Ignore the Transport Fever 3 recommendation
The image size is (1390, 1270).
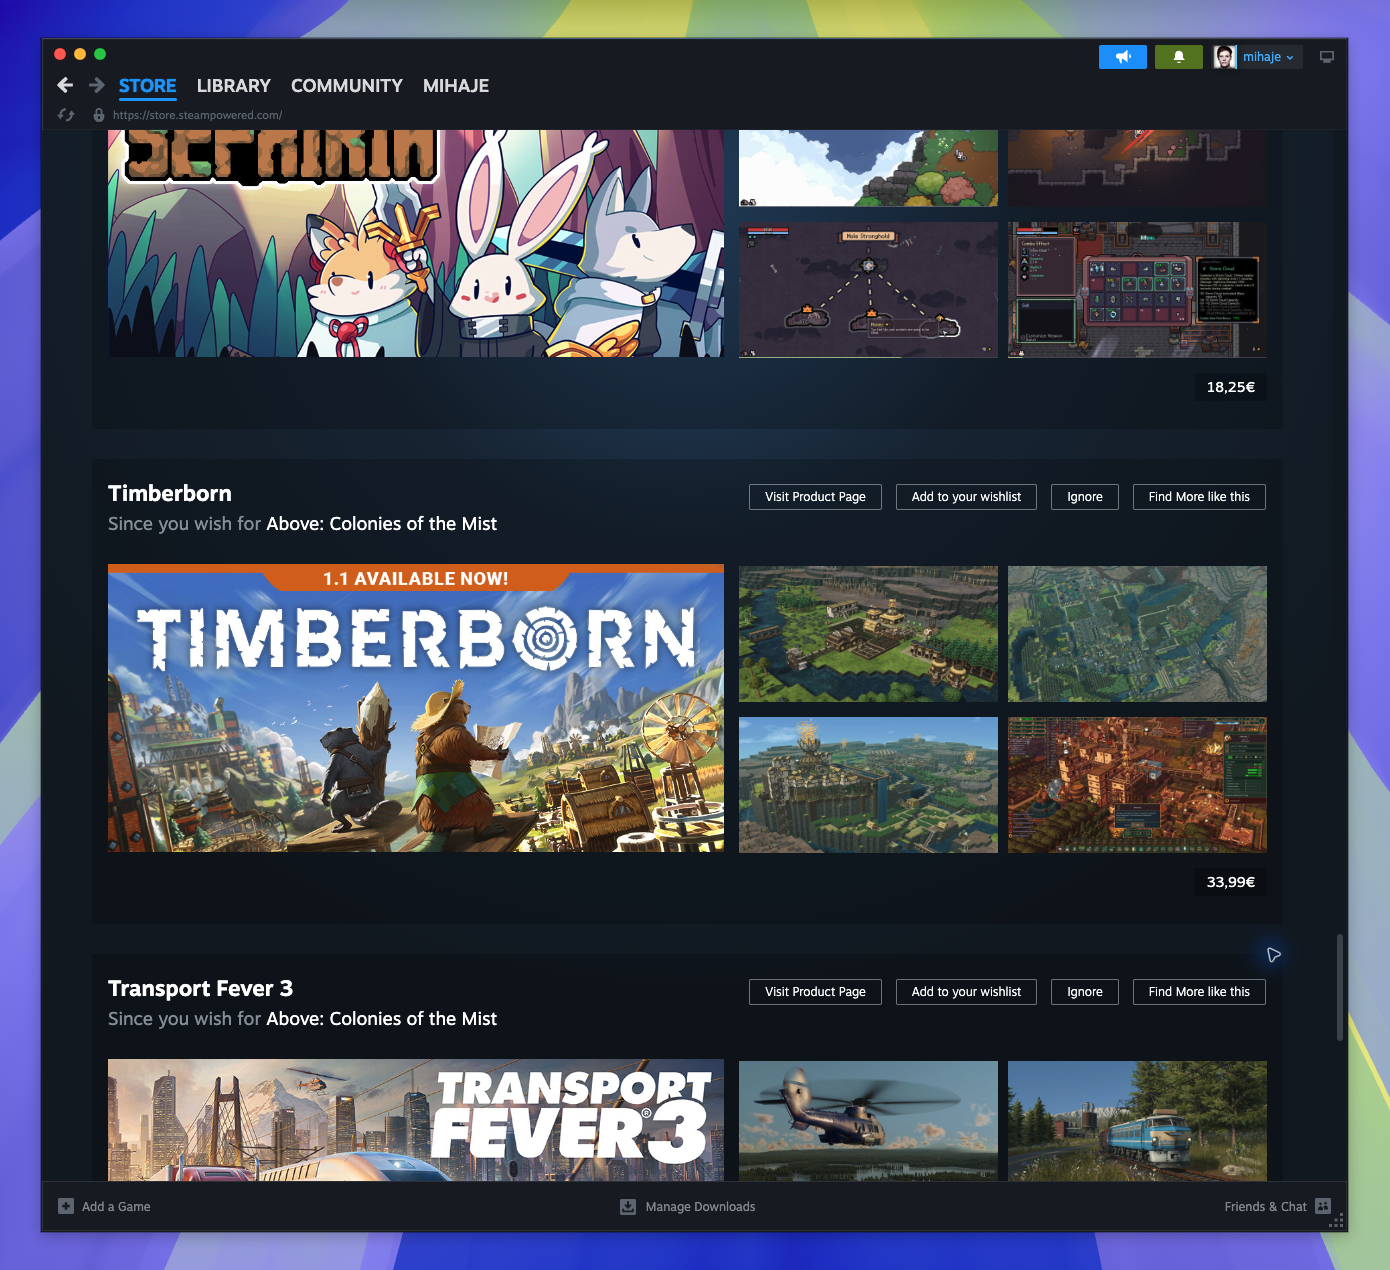1085,992
